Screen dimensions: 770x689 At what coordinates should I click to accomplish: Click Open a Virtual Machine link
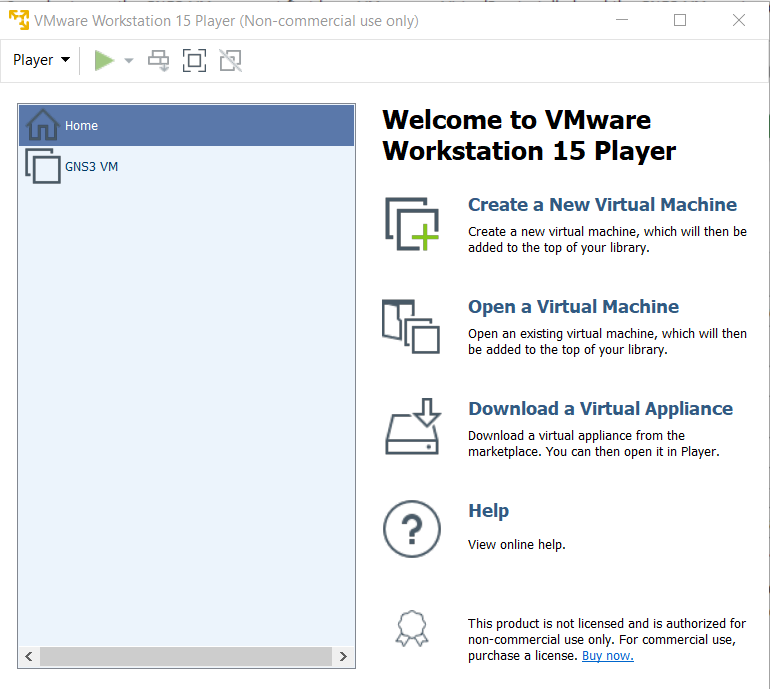click(x=573, y=307)
